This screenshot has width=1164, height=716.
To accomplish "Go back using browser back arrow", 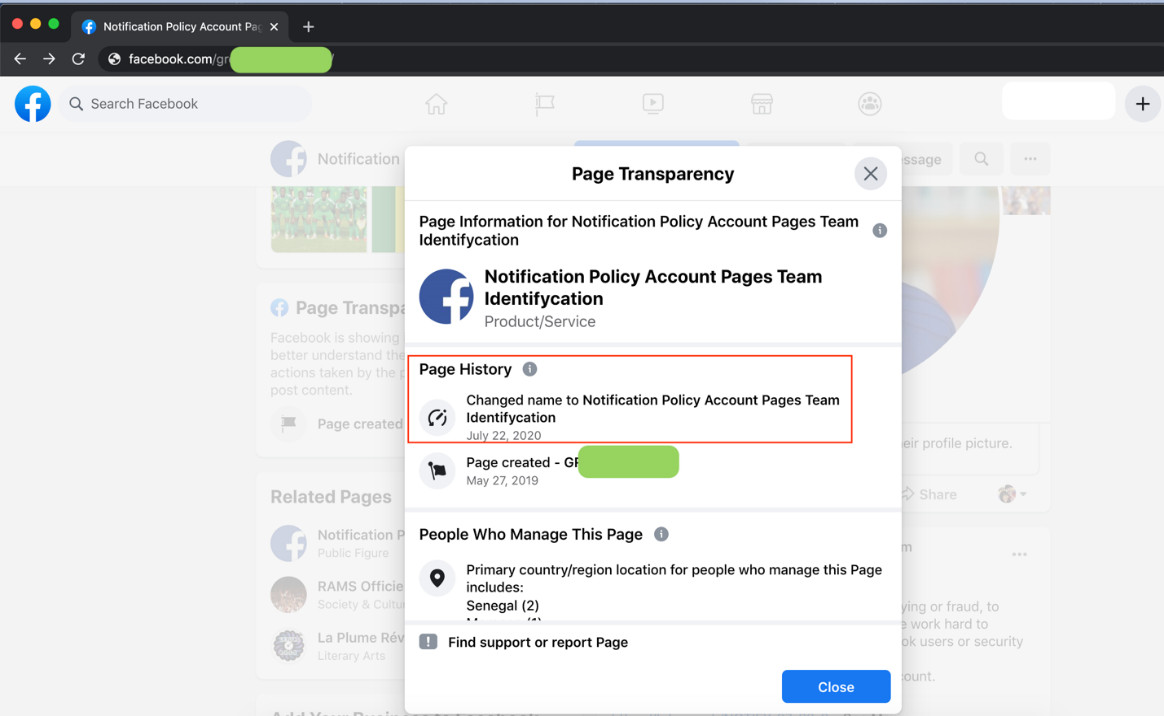I will [x=19, y=59].
